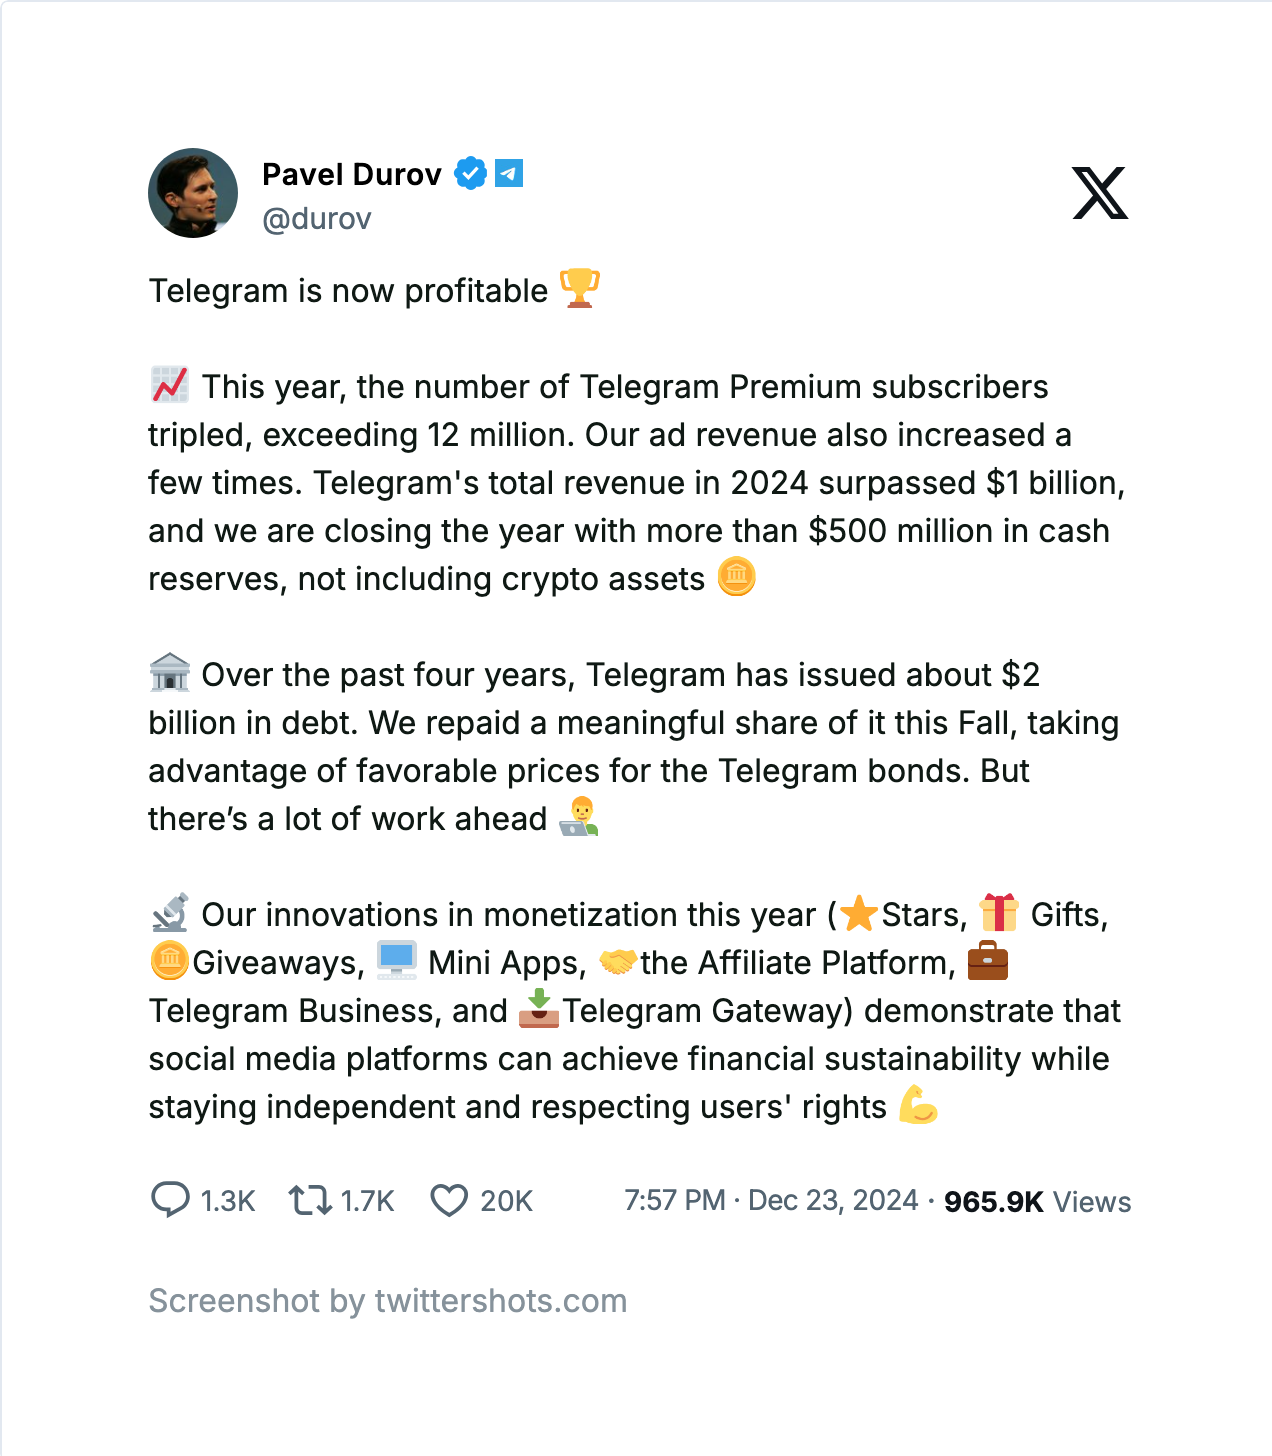
Task: Click the retweet arrows icon
Action: 310,1199
